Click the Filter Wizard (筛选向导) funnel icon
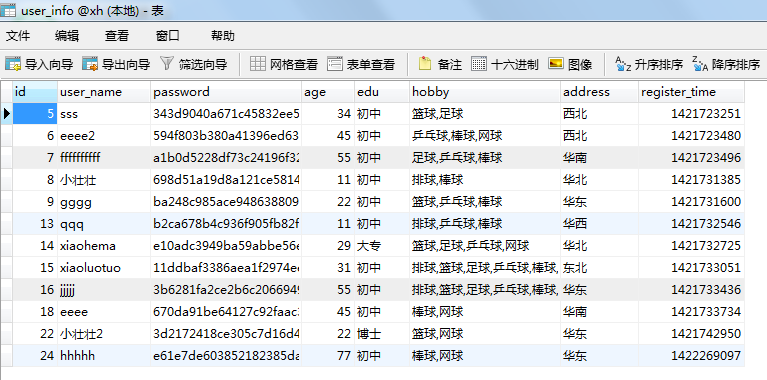Screen dimensions: 767x380 point(167,64)
